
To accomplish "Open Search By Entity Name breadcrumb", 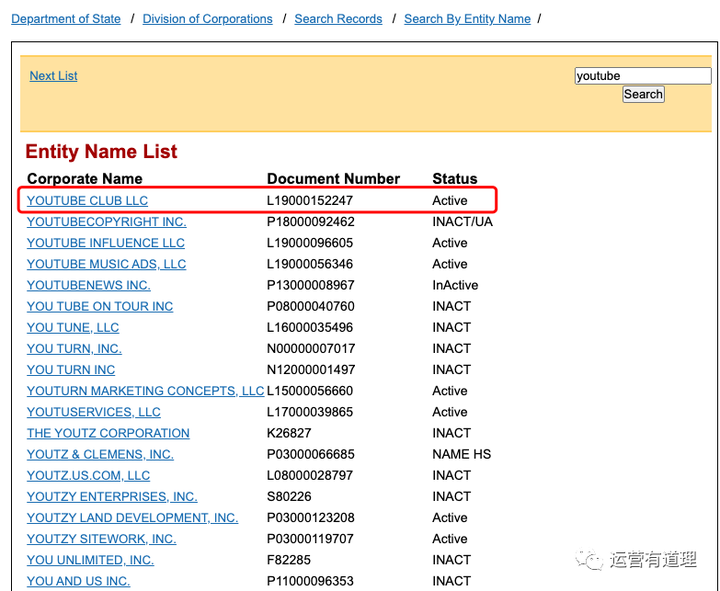I will [467, 19].
